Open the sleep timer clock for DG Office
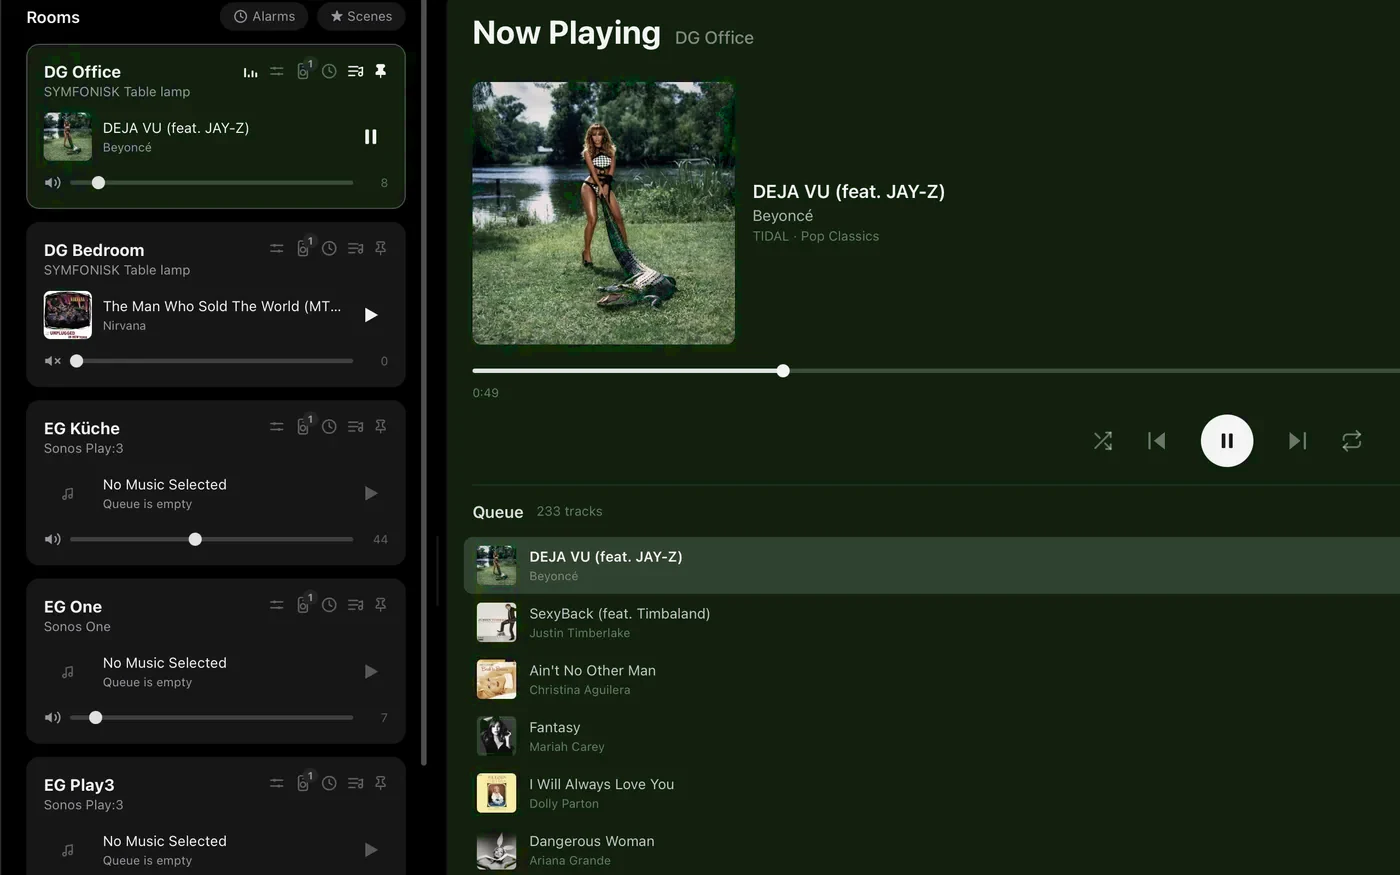The image size is (1400, 875). pos(329,71)
